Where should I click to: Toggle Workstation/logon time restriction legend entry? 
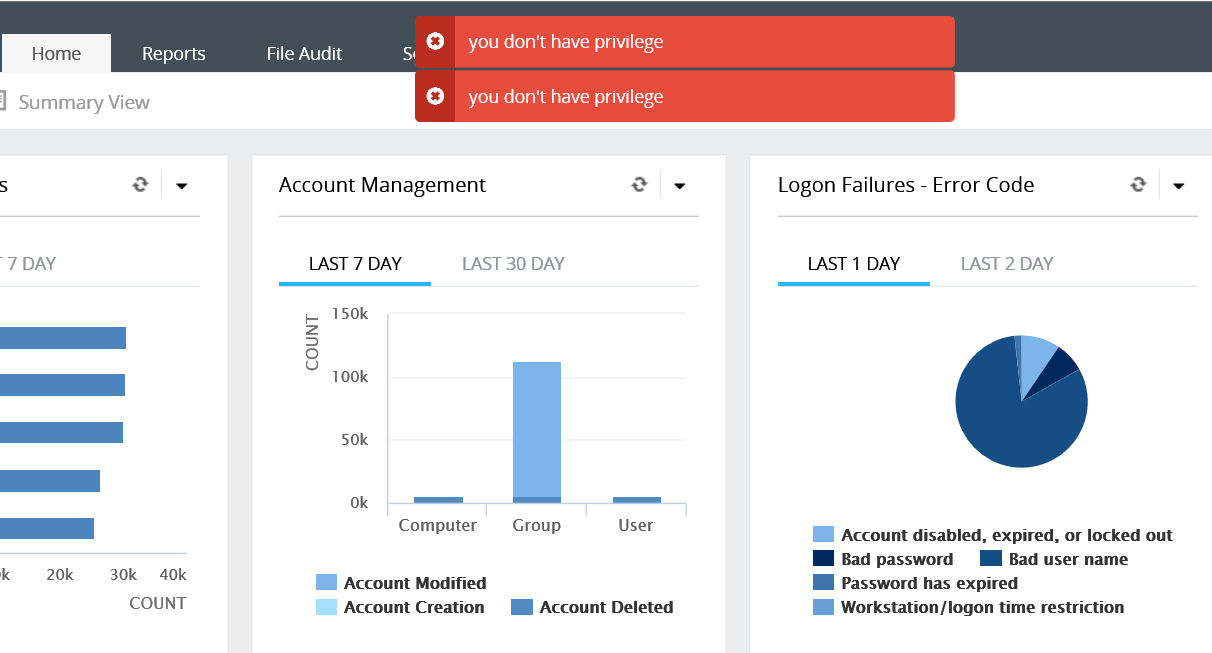coord(968,607)
